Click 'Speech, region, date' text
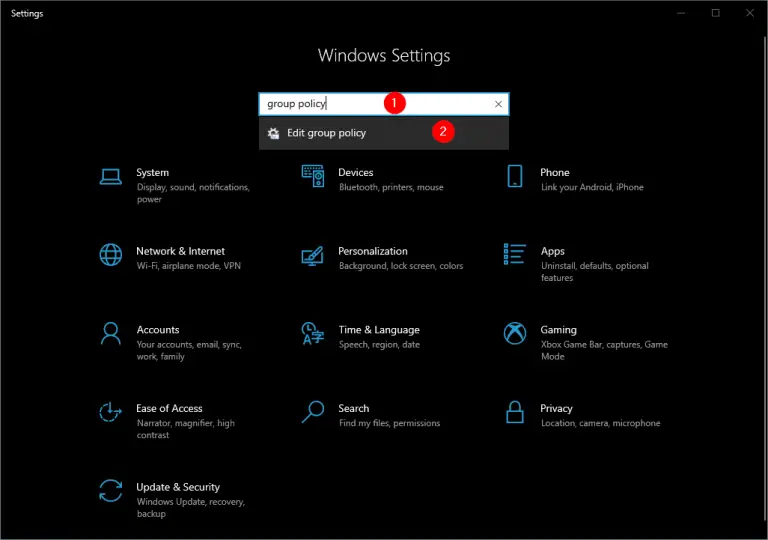The height and width of the screenshot is (540, 768). (x=379, y=344)
